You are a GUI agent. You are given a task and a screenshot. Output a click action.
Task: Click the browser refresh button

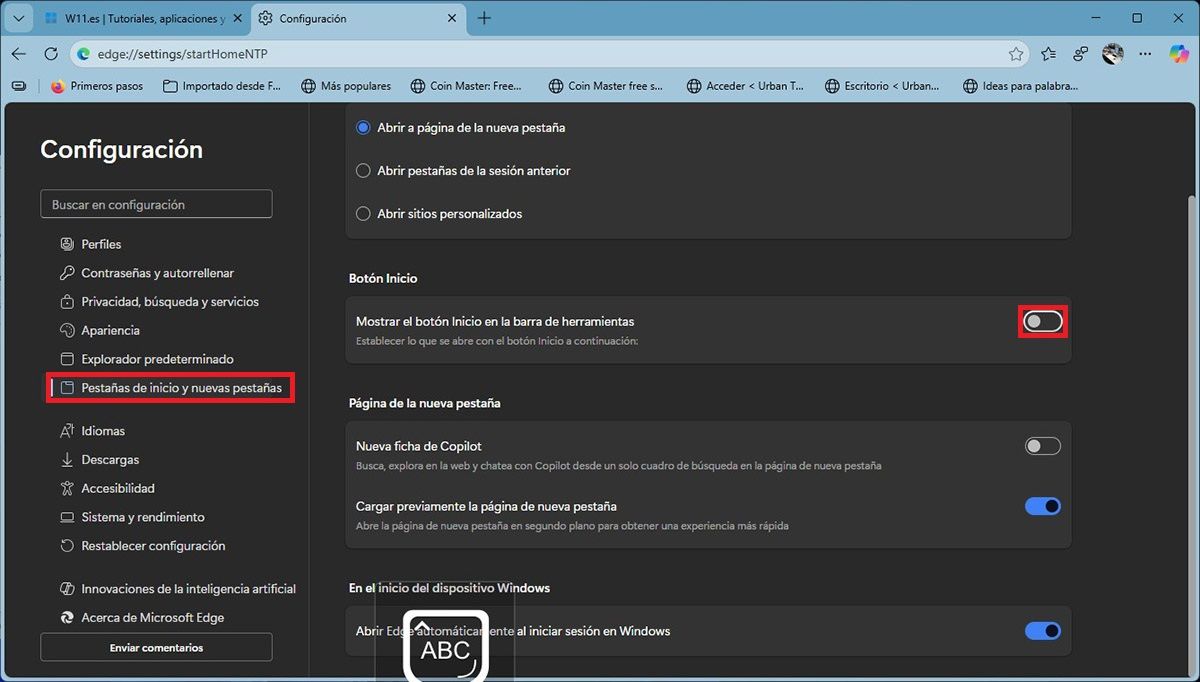coord(51,54)
